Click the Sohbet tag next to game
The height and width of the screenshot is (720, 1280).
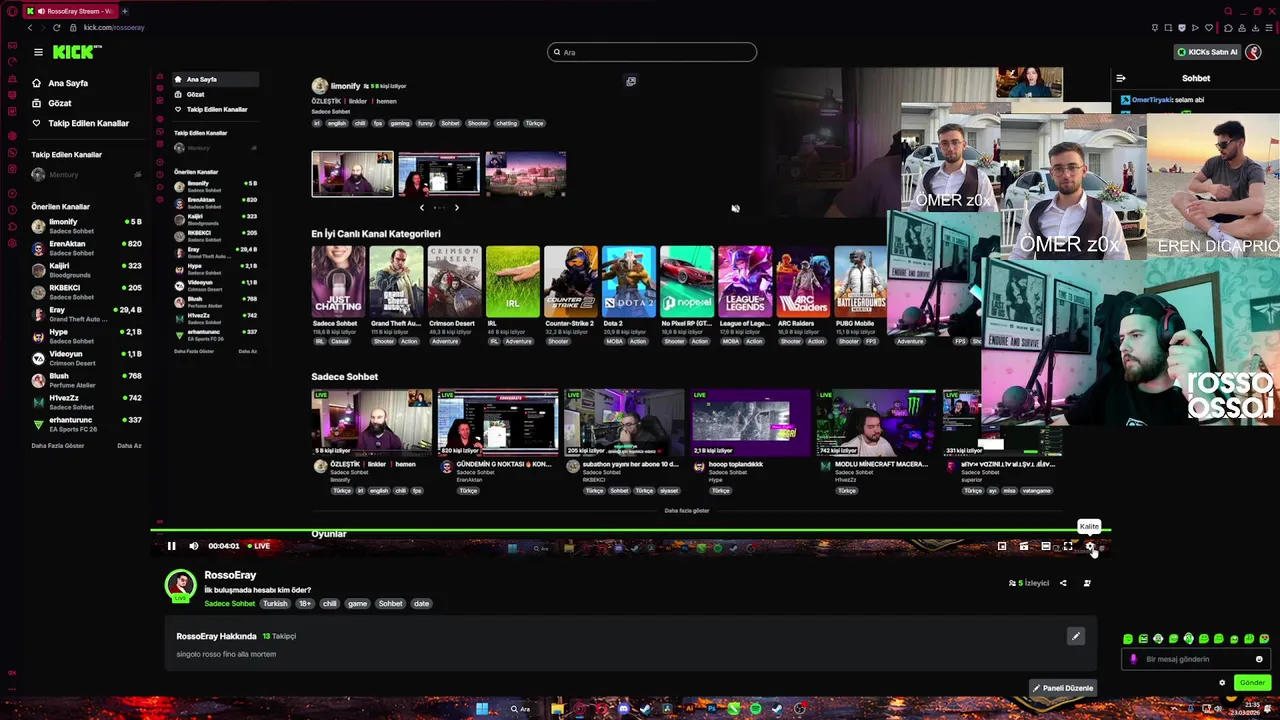tap(390, 604)
